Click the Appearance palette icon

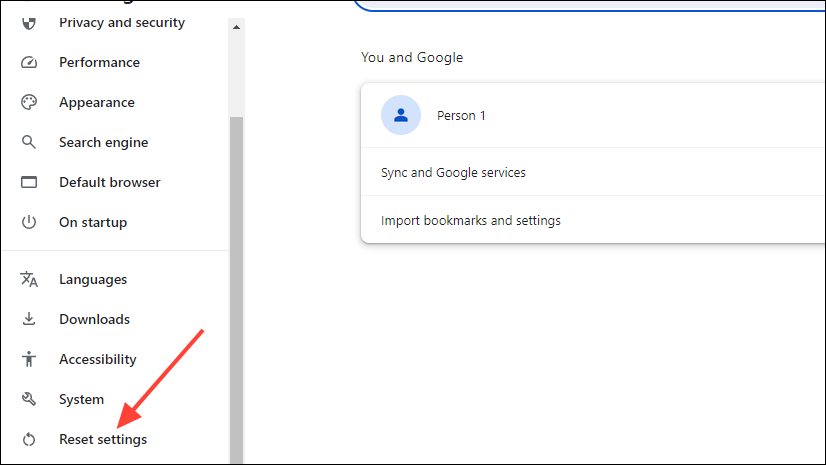[x=29, y=102]
